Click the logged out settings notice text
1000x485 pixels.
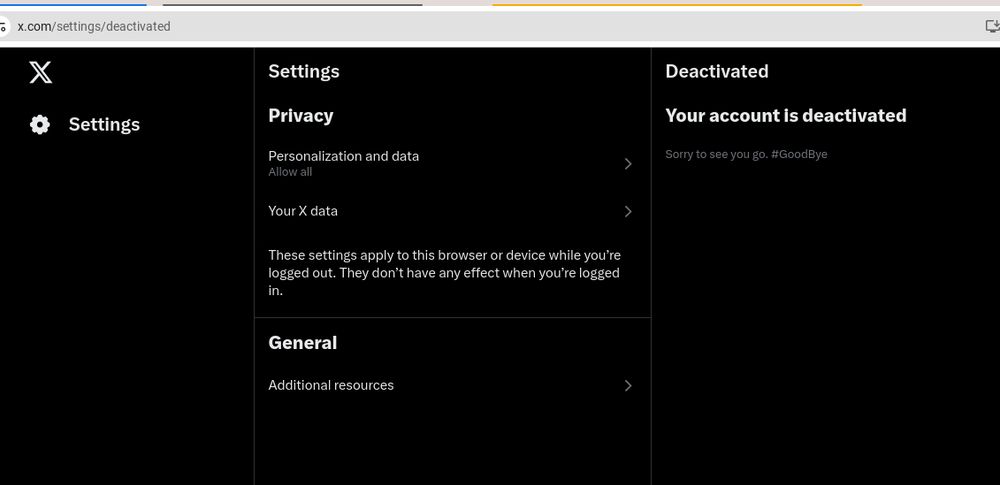(x=445, y=273)
